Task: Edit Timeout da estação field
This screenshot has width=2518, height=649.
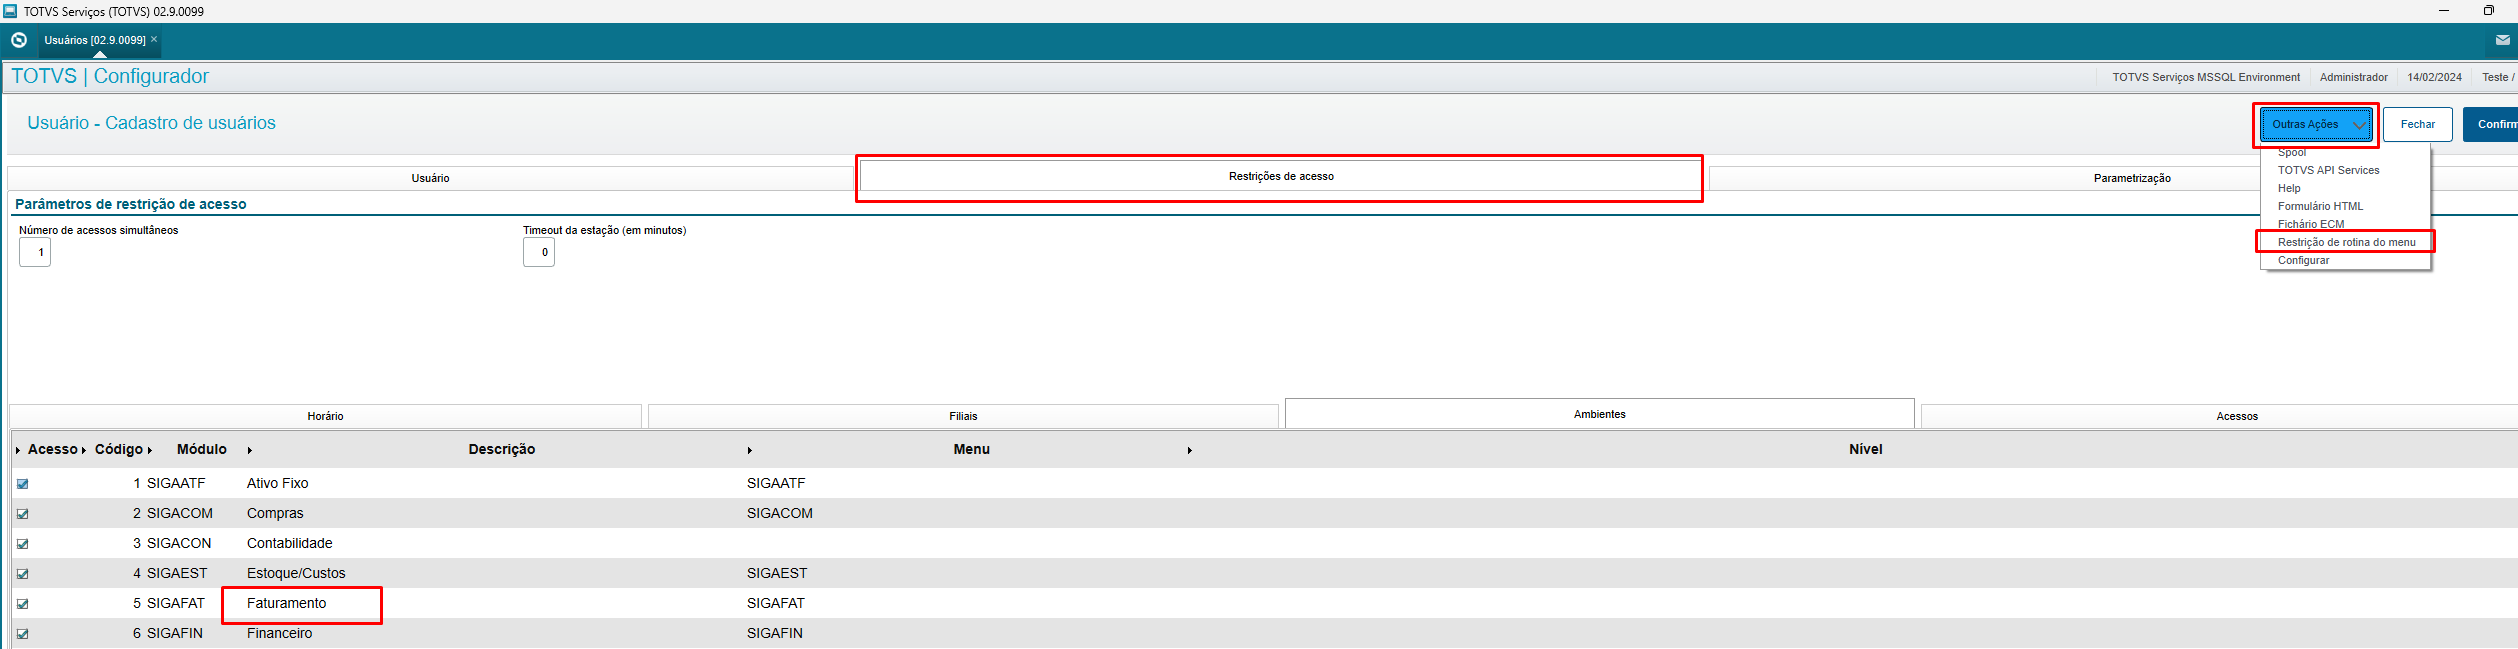Action: click(x=539, y=252)
